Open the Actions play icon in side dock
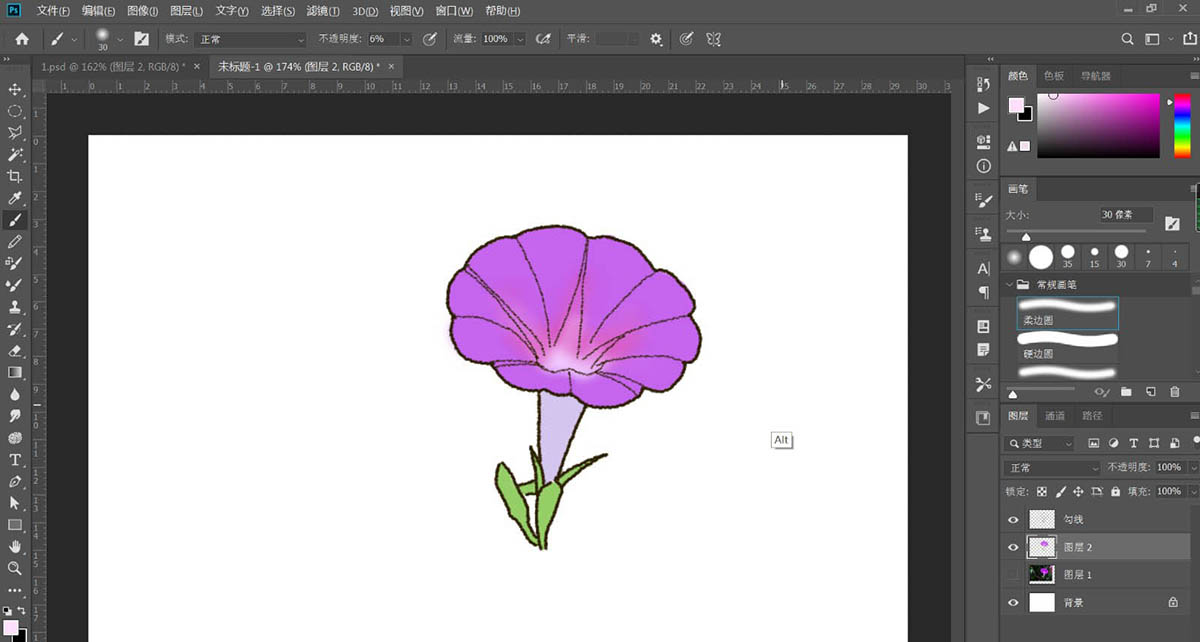1200x642 pixels. pos(983,108)
